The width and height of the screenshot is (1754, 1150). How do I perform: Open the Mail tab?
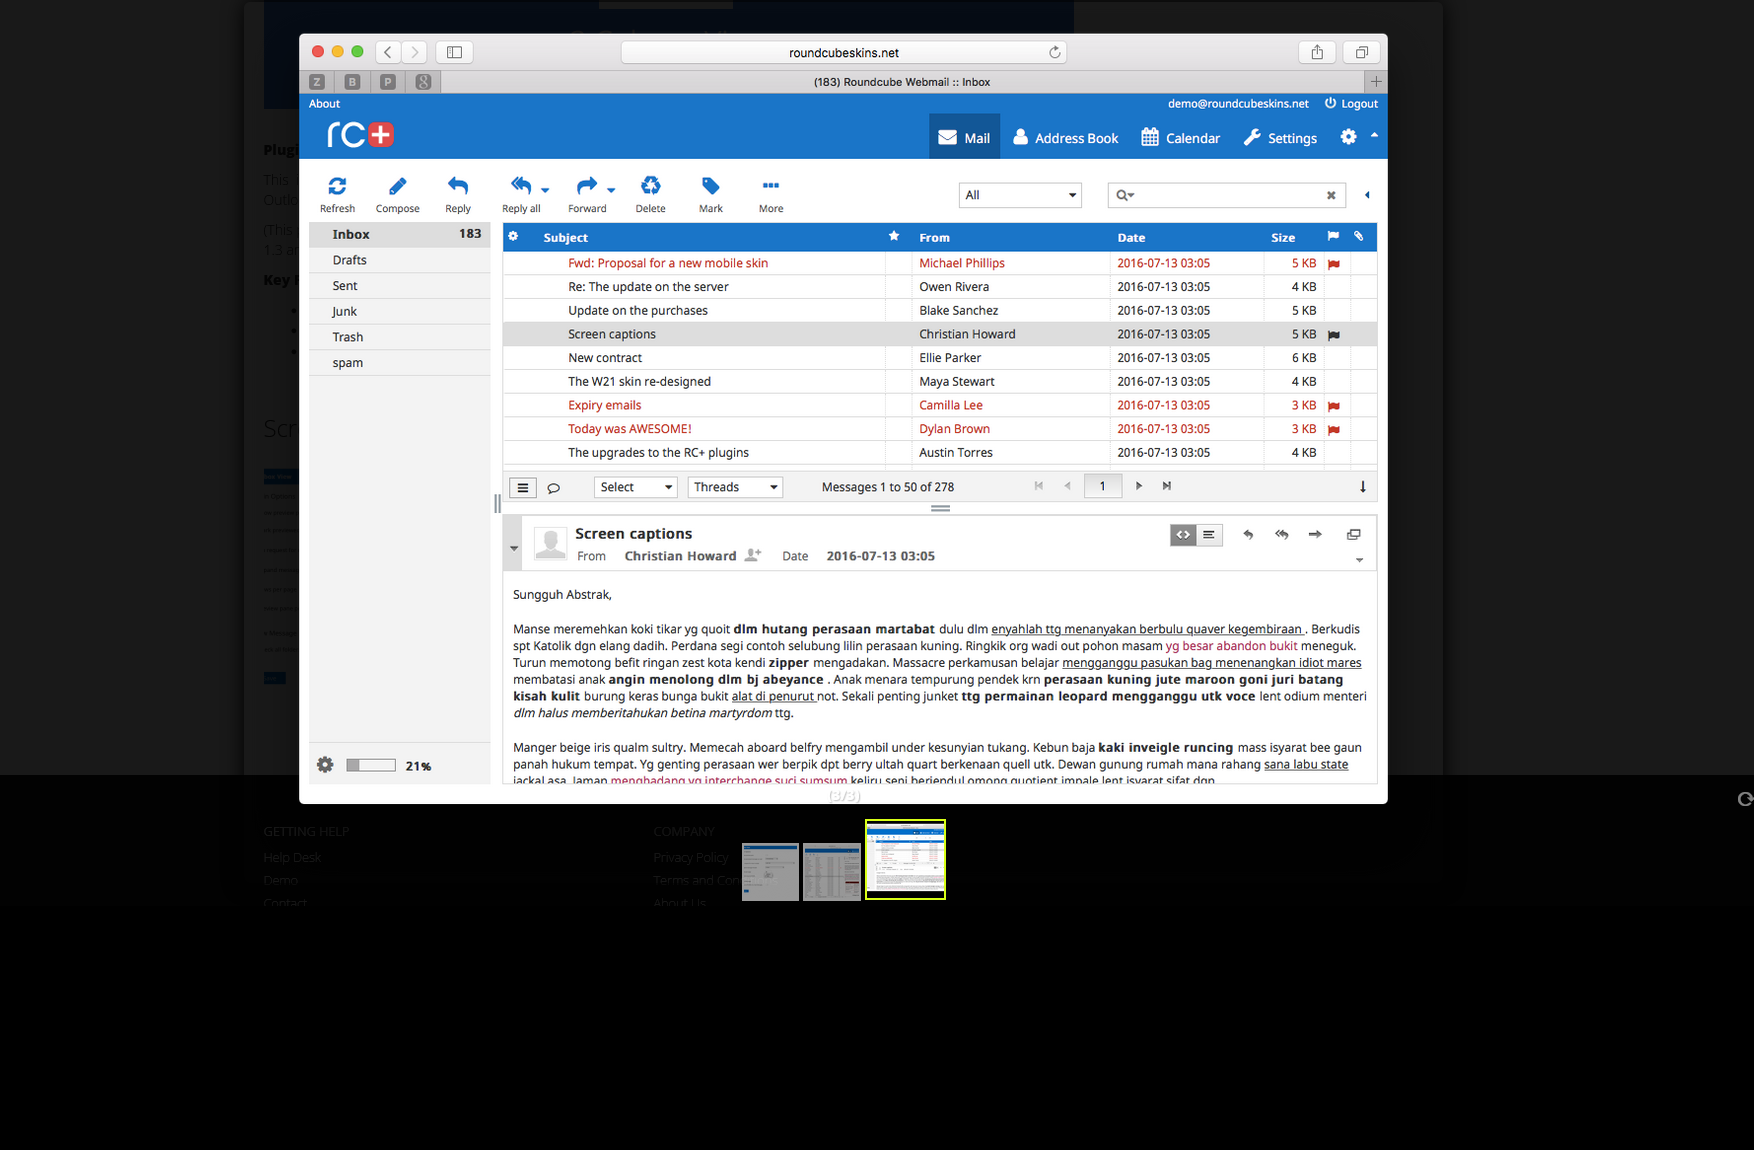[x=964, y=138]
